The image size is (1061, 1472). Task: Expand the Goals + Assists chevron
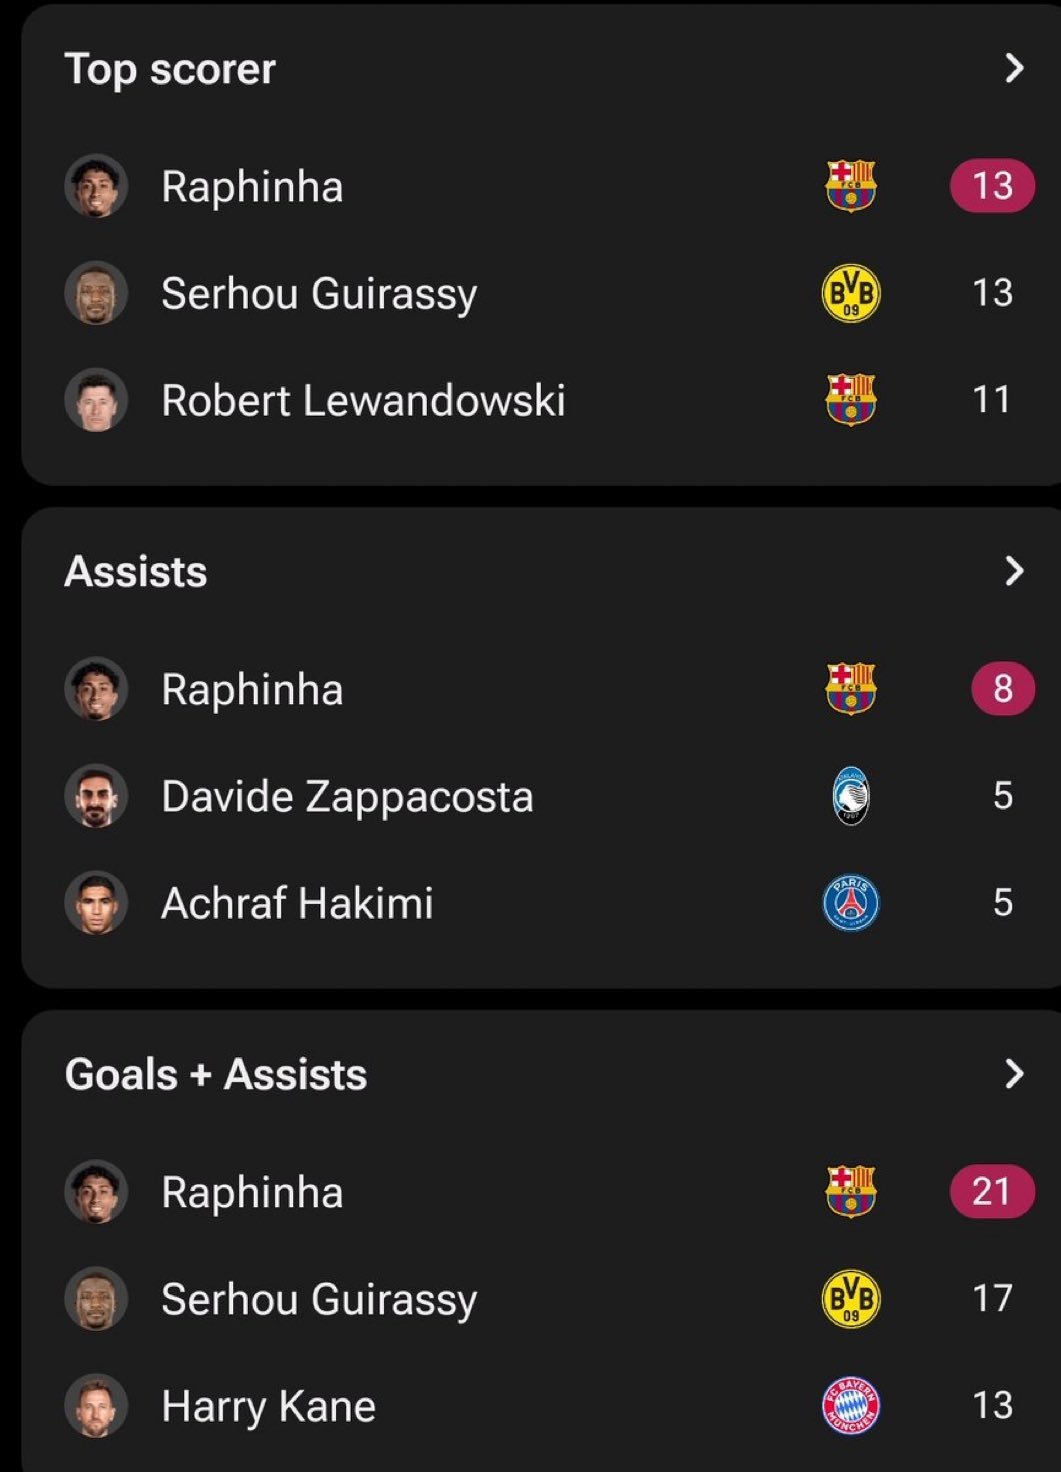point(1014,1074)
